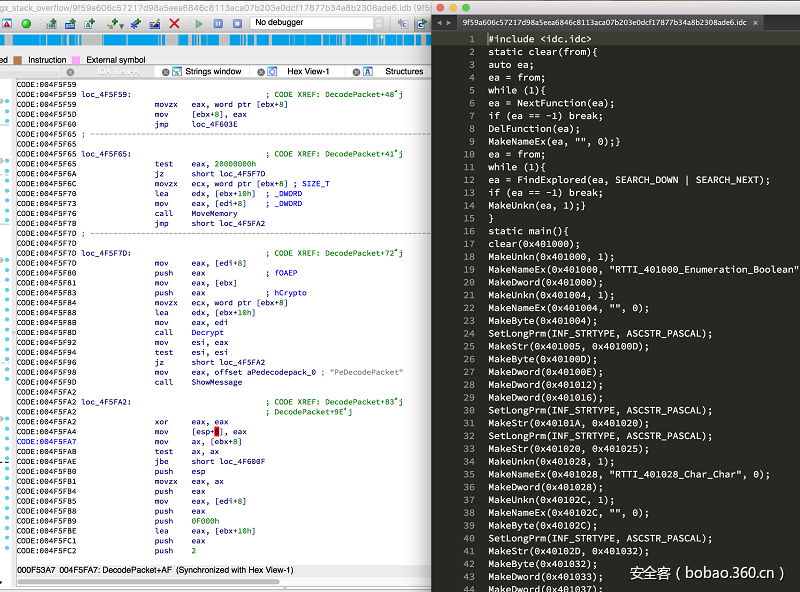Start process with green play icon
The image size is (800, 592).
199,23
